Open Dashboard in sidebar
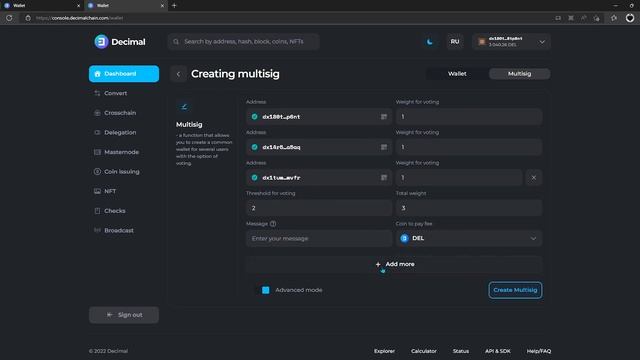 (124, 74)
